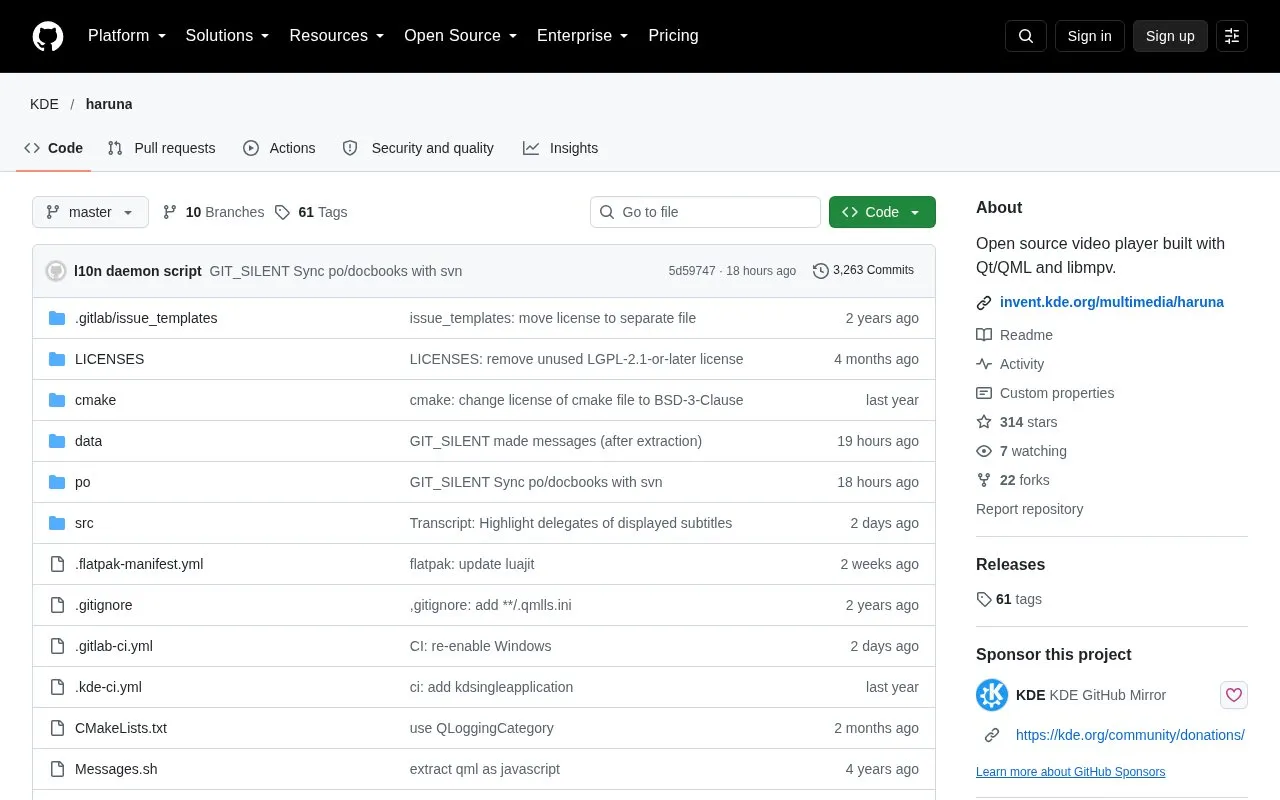Open the .flatpak-manifest.yml file
The width and height of the screenshot is (1280, 800).
[139, 564]
